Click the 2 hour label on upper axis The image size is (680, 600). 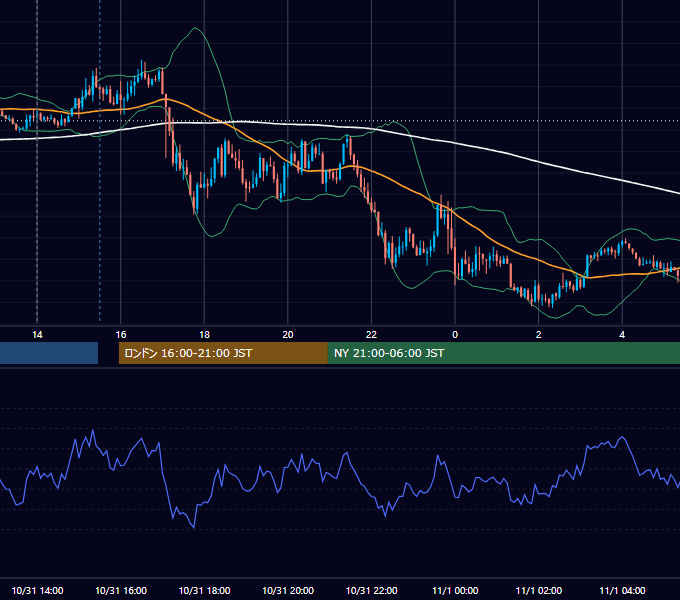539,335
